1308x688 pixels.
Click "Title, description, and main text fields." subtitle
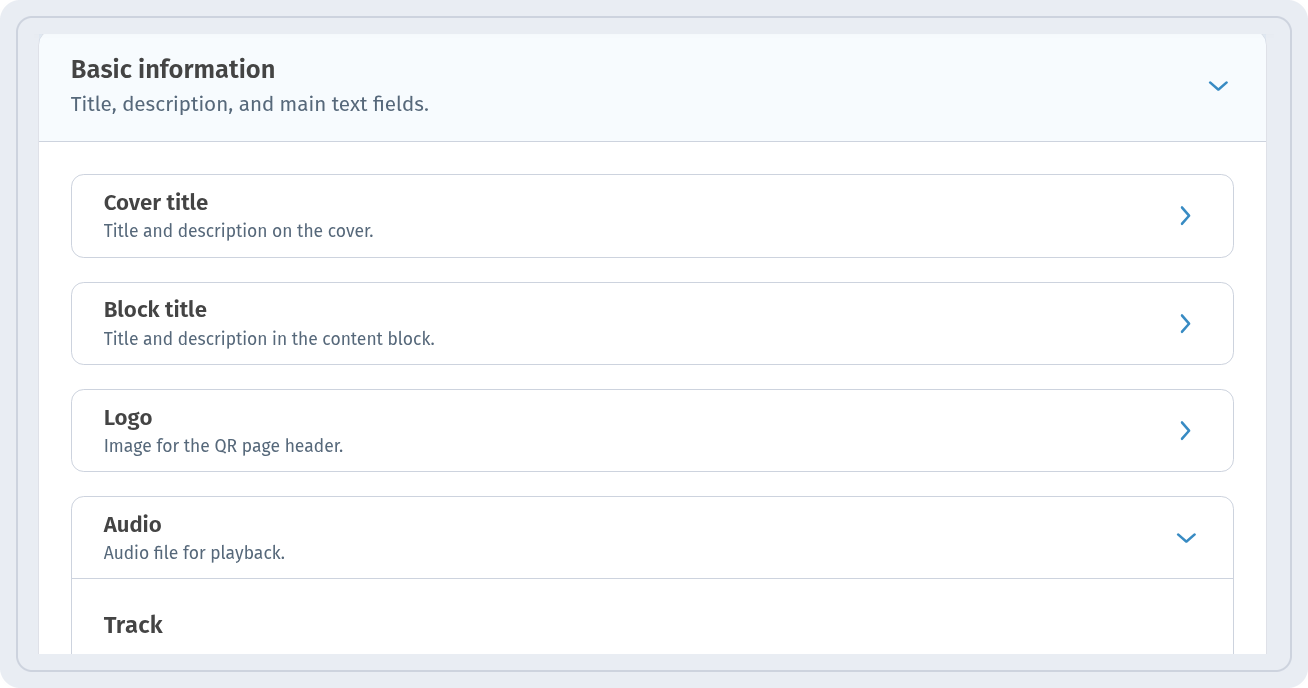click(250, 104)
